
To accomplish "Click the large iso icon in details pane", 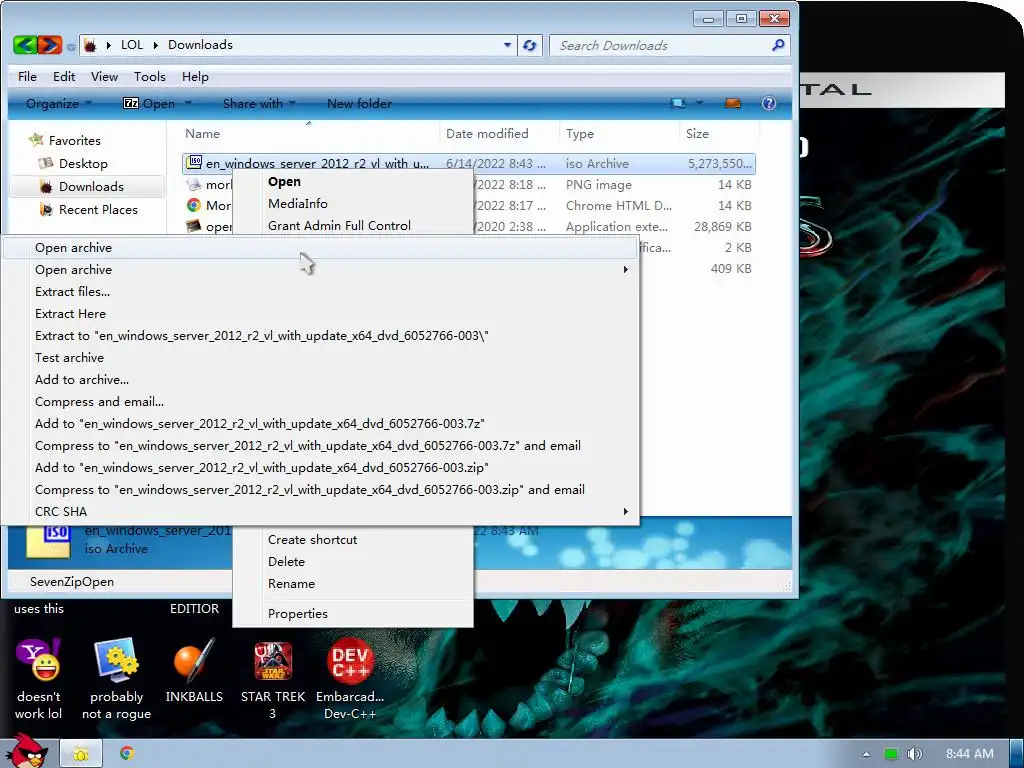I will coord(48,541).
